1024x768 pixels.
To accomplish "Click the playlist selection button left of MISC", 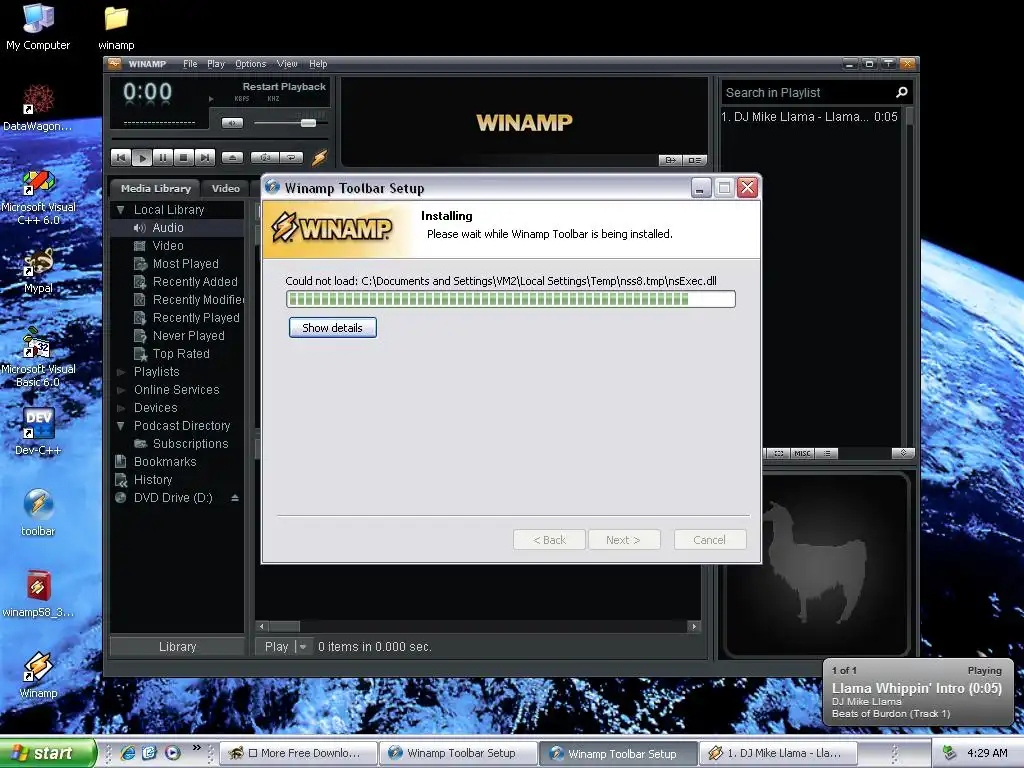I will point(778,453).
